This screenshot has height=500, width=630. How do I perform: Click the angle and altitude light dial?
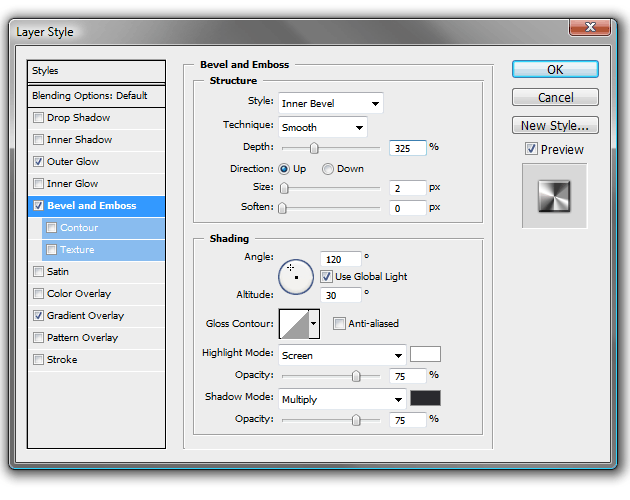click(x=296, y=277)
